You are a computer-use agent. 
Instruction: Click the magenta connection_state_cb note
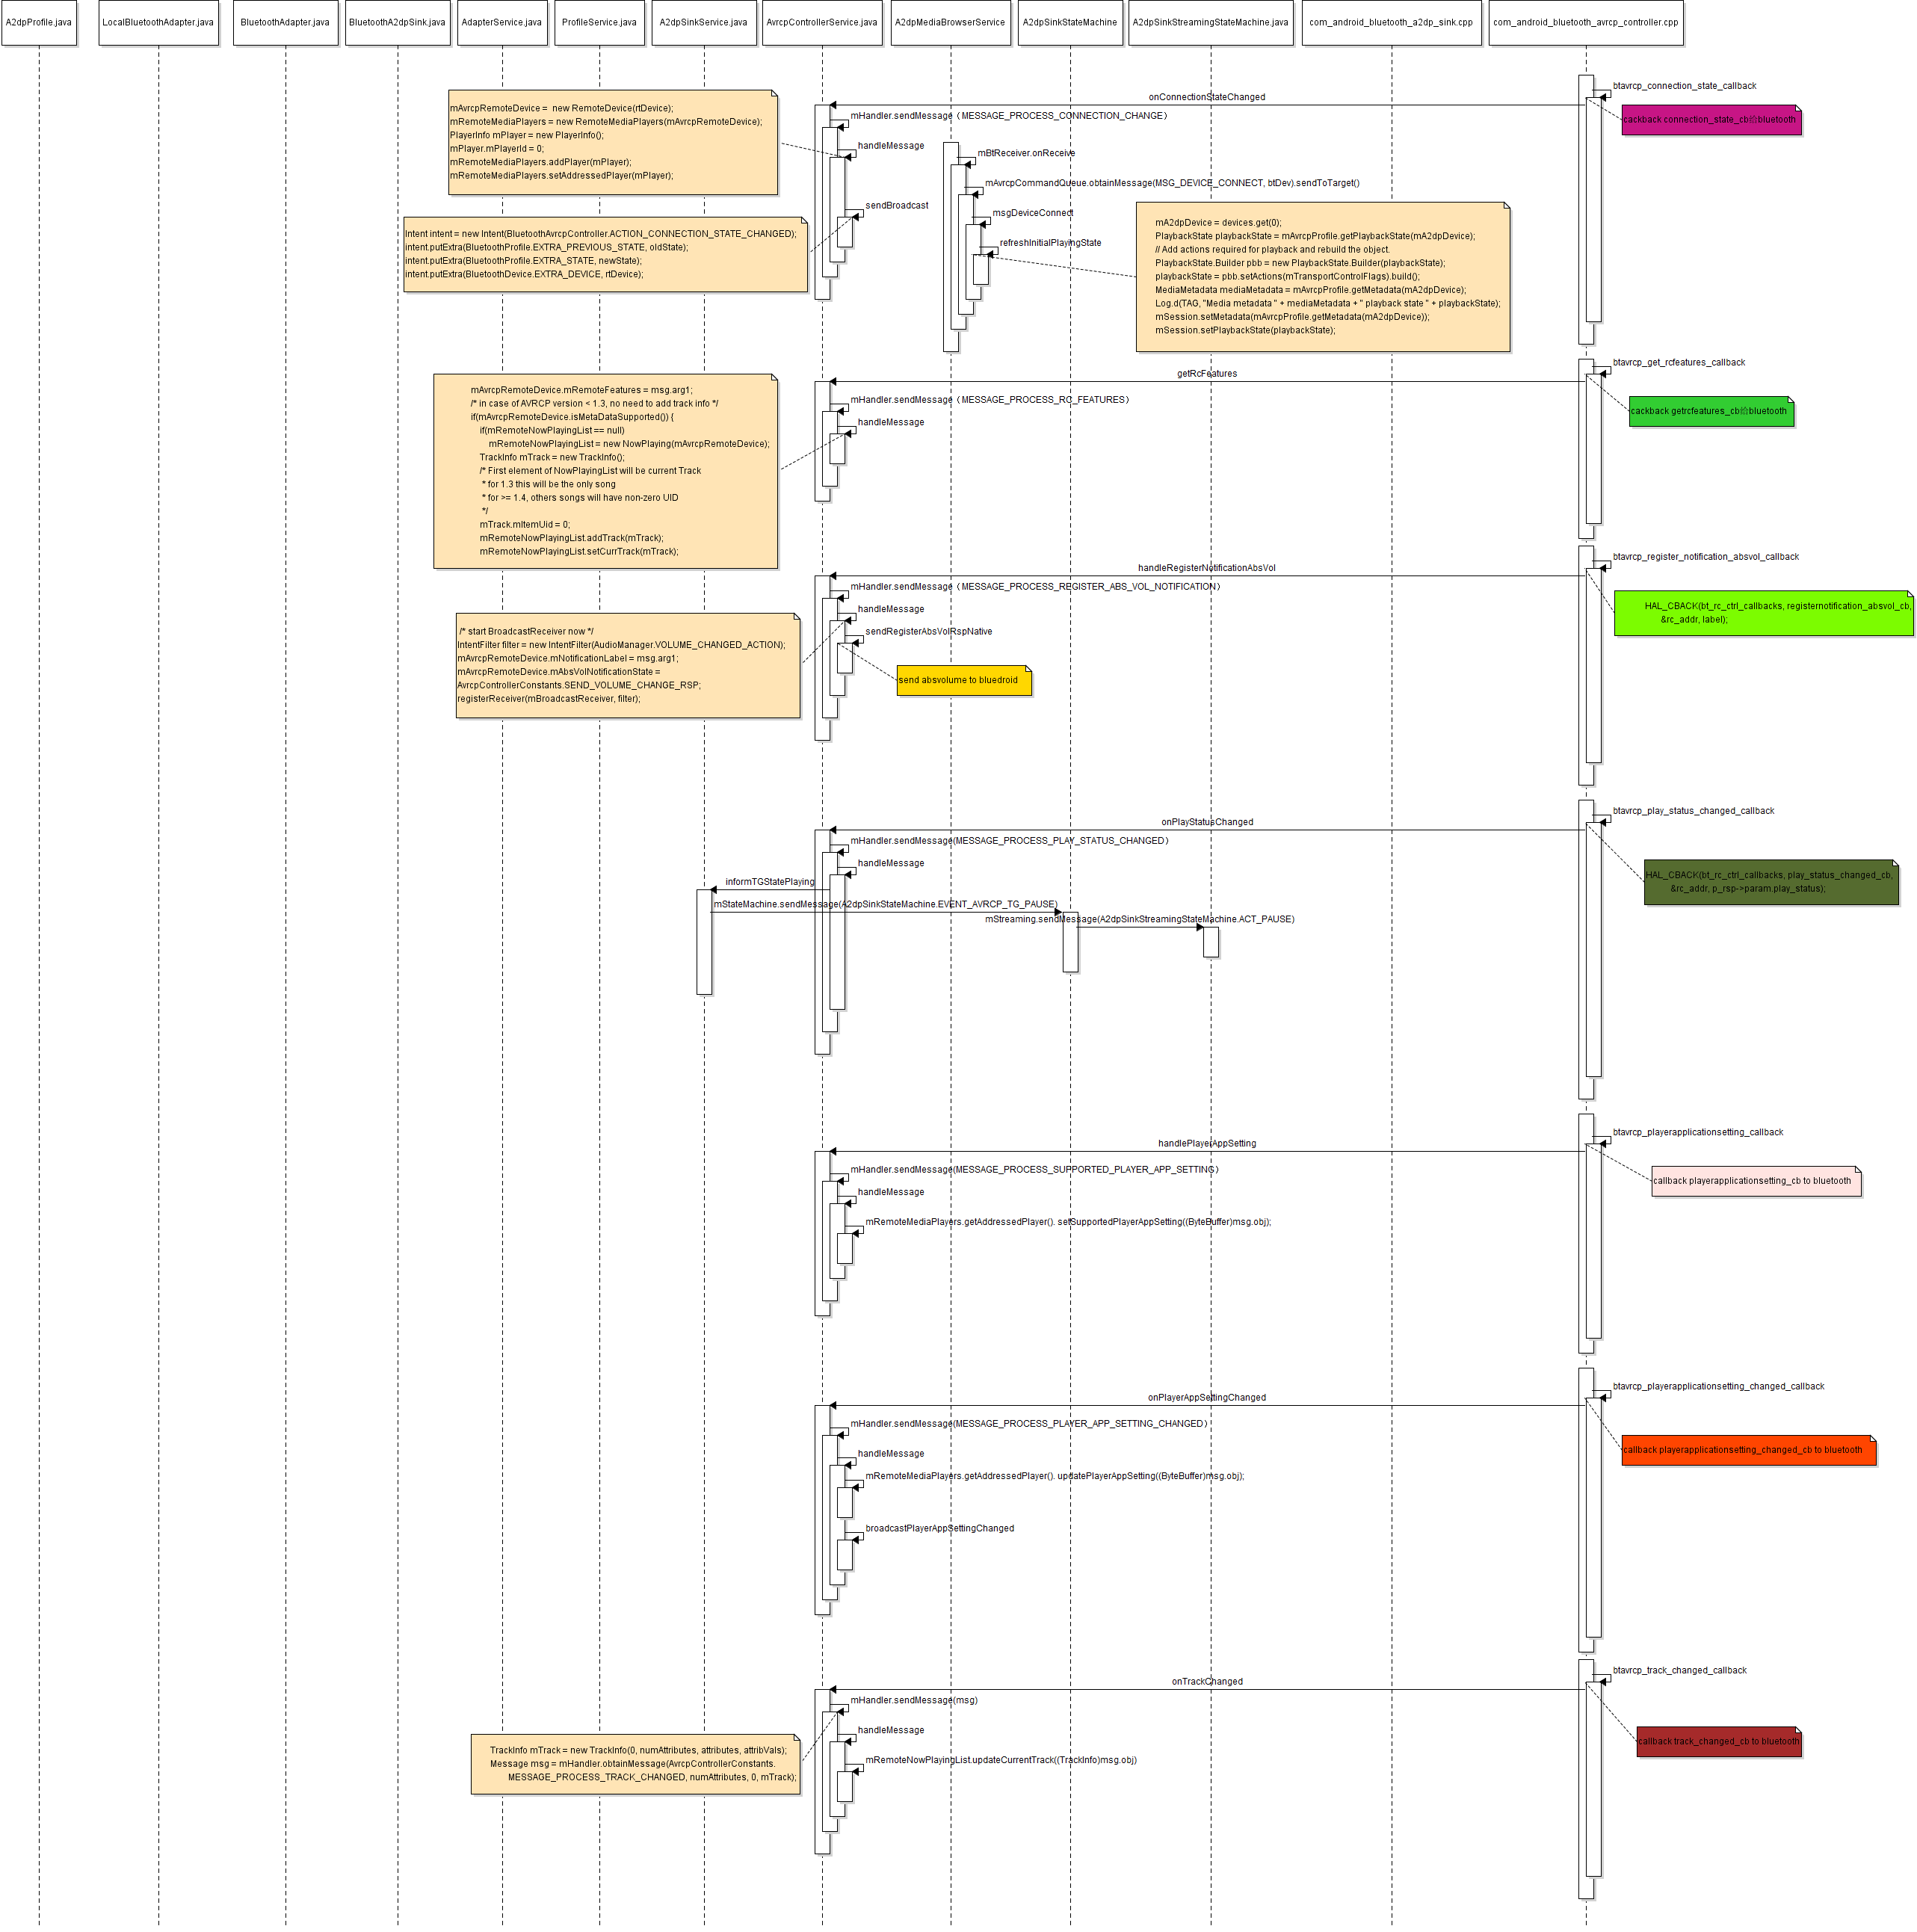tap(1709, 120)
